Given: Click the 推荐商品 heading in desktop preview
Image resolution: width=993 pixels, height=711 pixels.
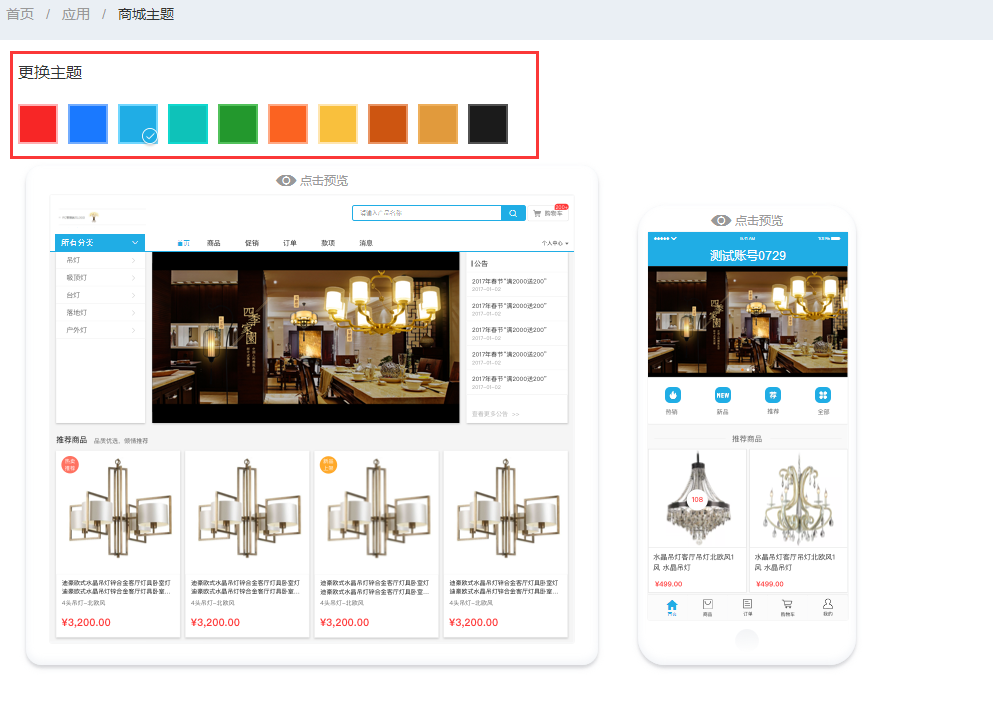Looking at the screenshot, I should click(x=72, y=439).
